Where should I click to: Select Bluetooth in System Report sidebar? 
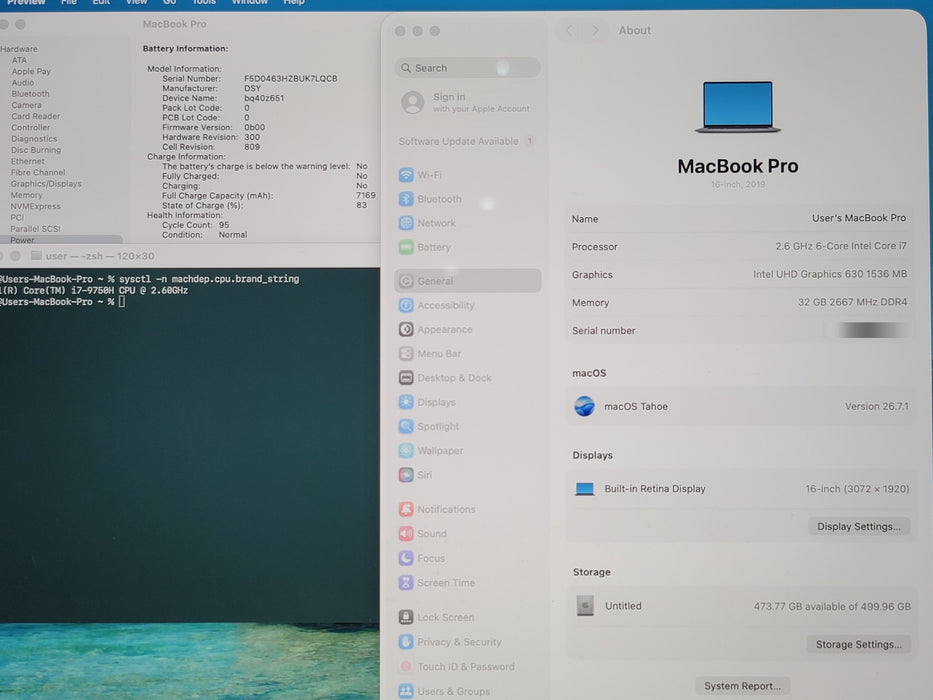pyautogui.click(x=30, y=94)
